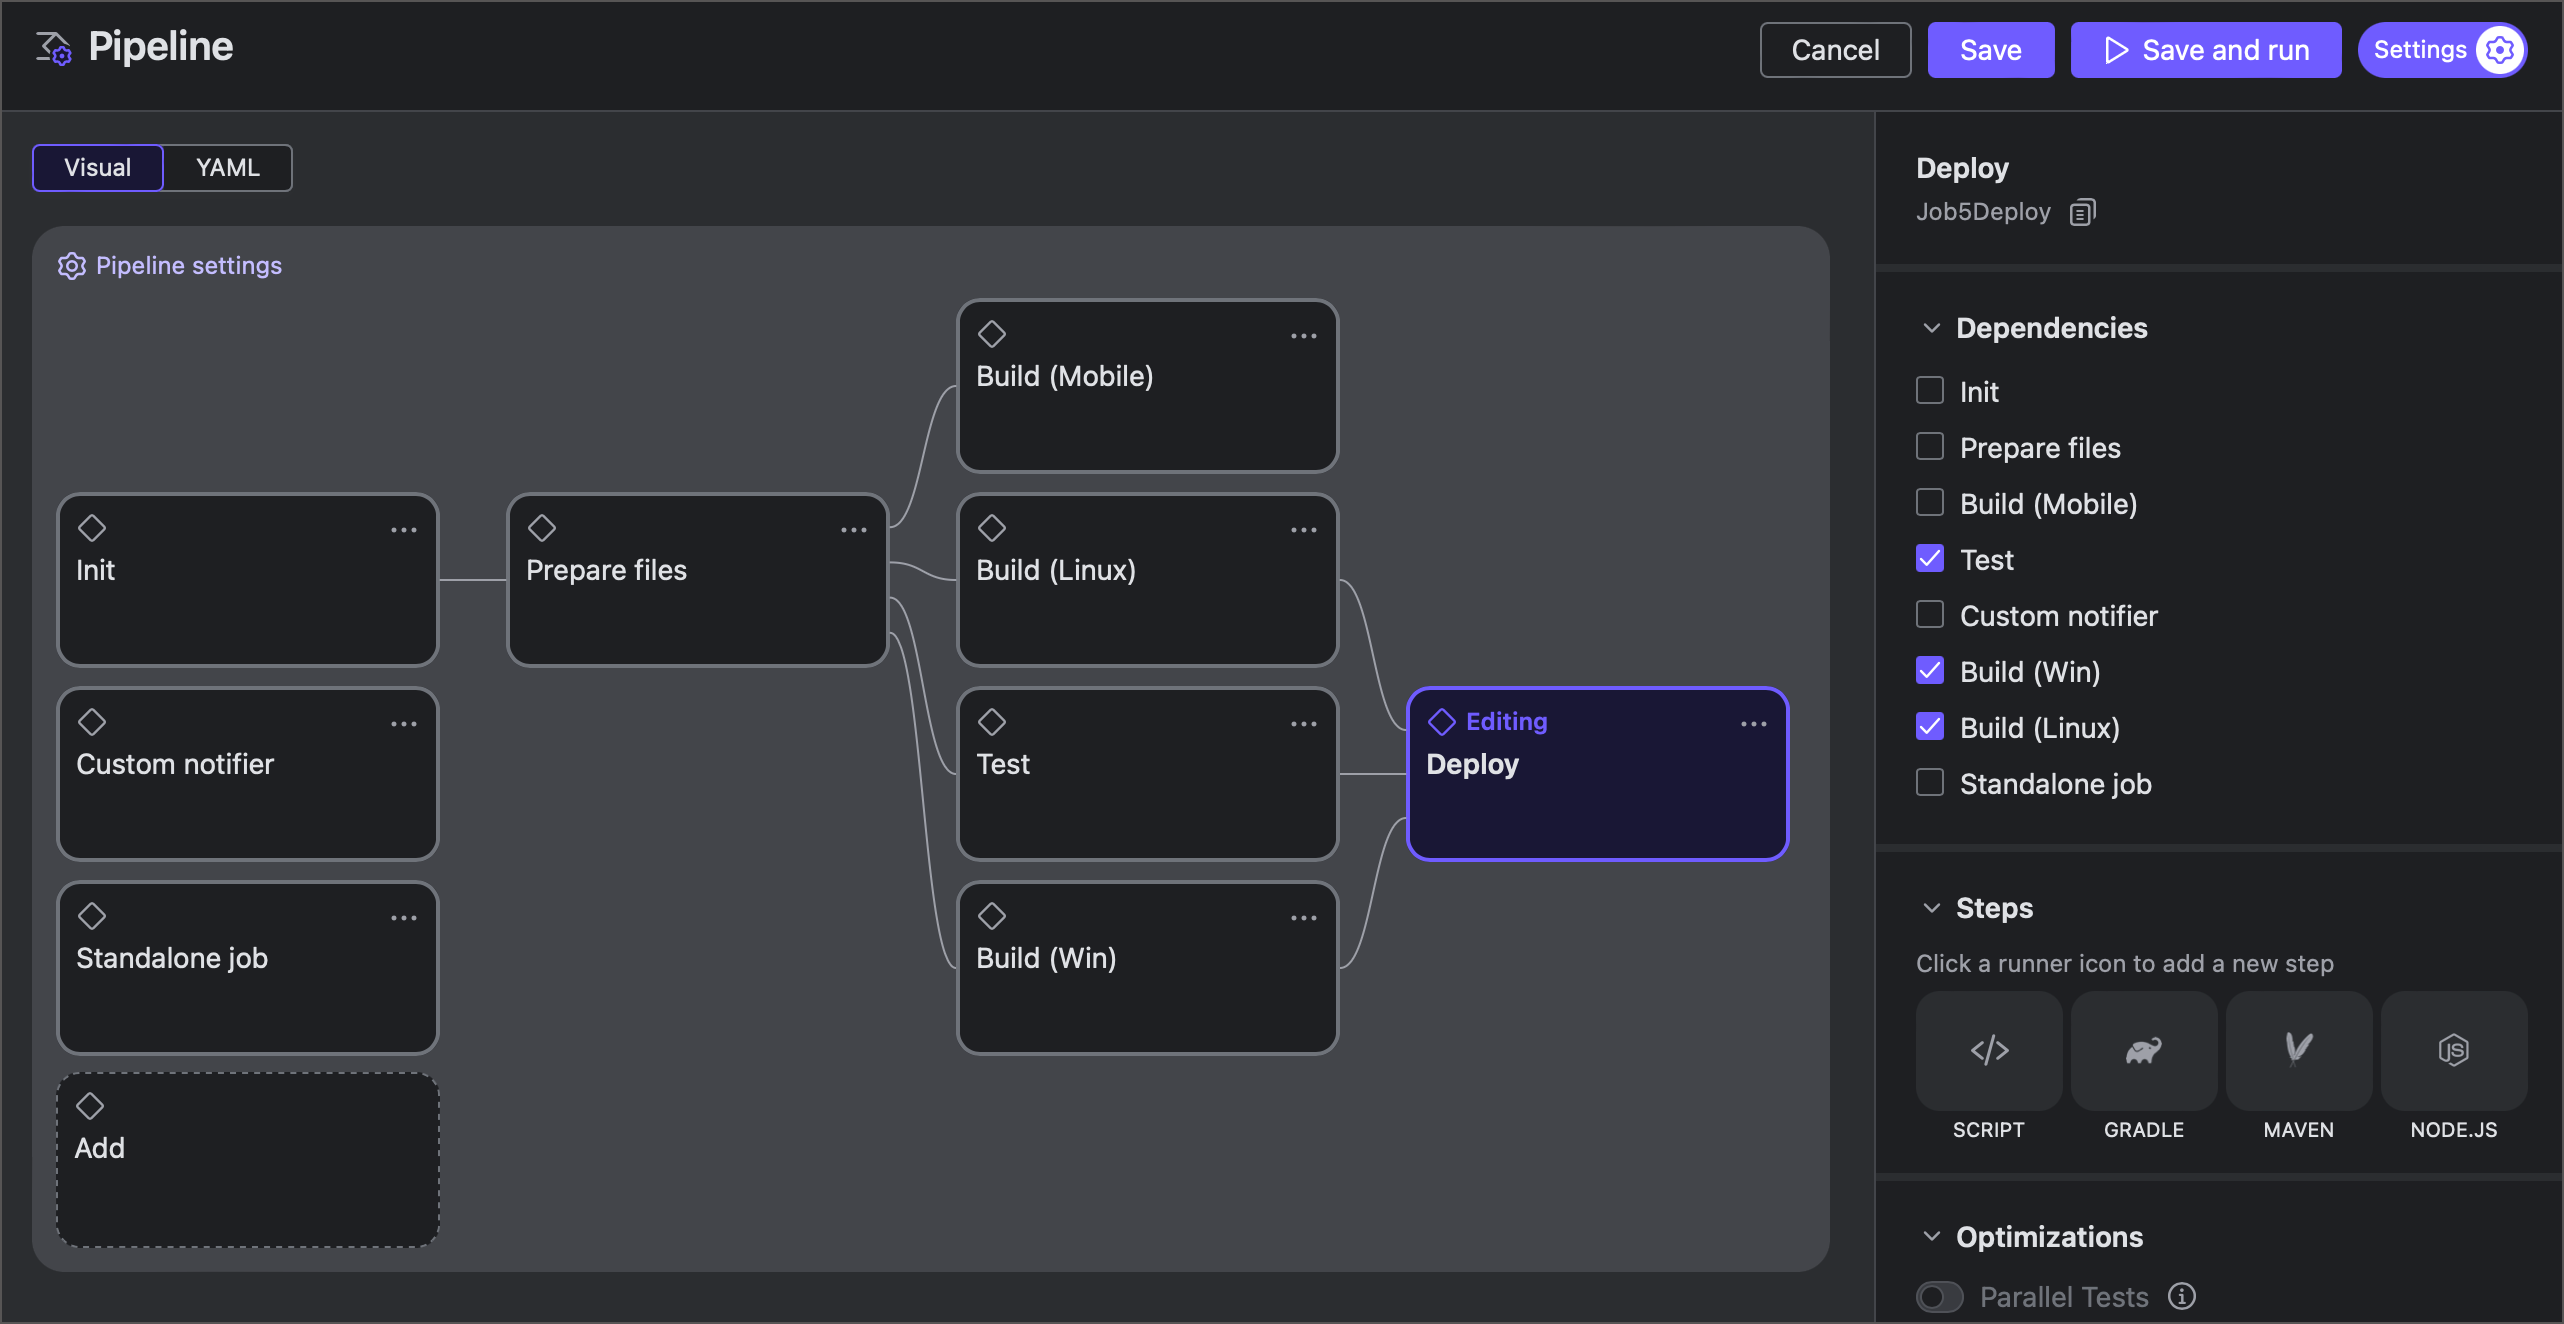Click the Add job placeholder node

click(247, 1159)
